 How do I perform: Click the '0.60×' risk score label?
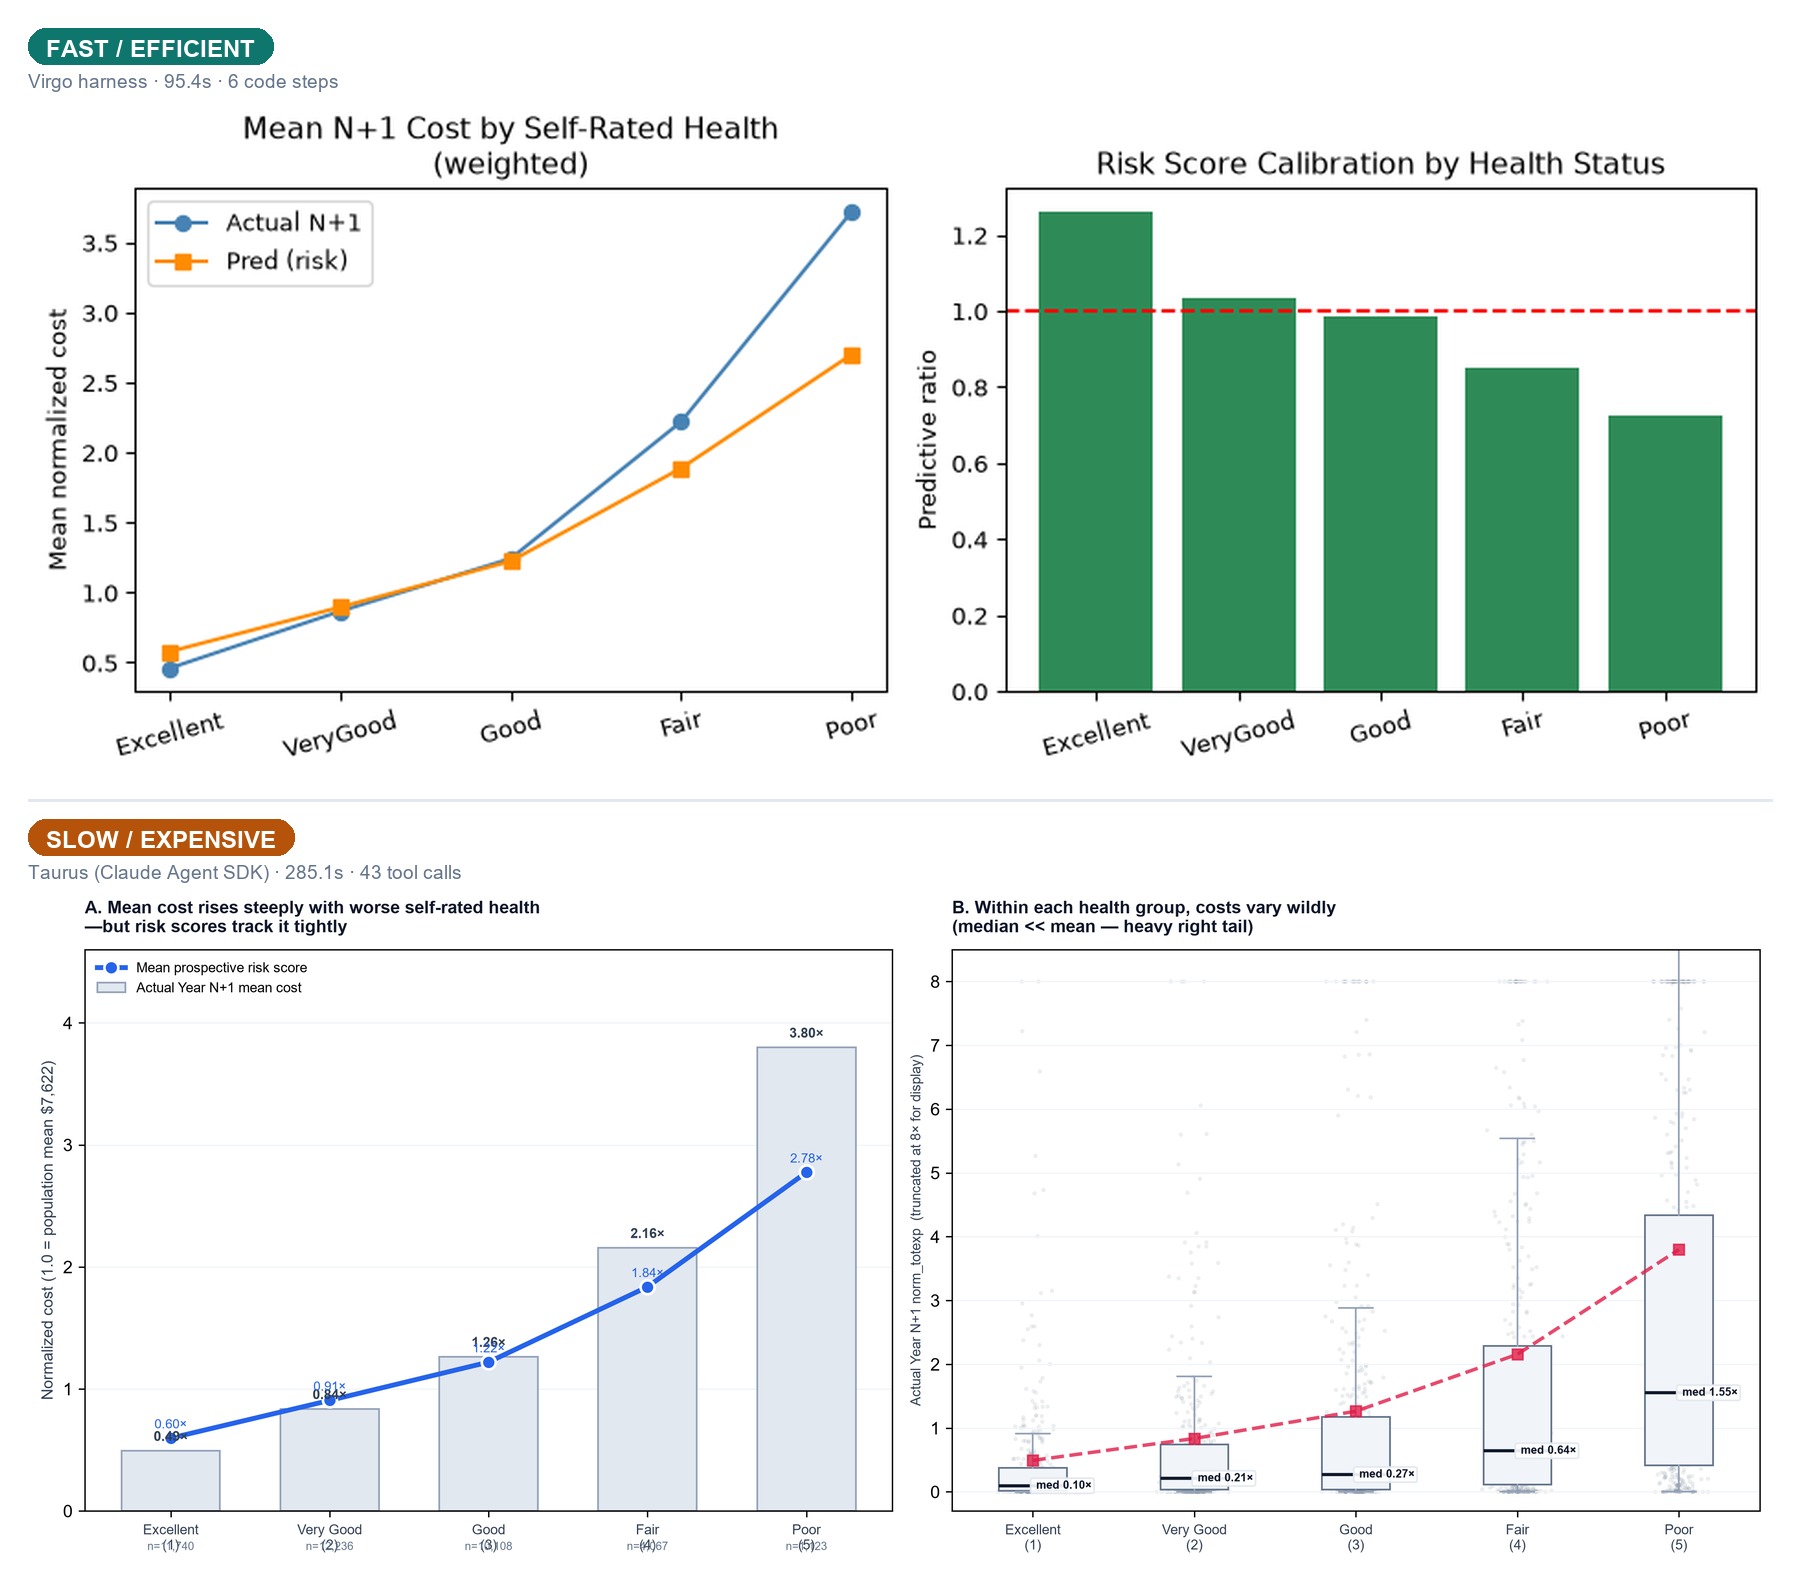pos(170,1424)
